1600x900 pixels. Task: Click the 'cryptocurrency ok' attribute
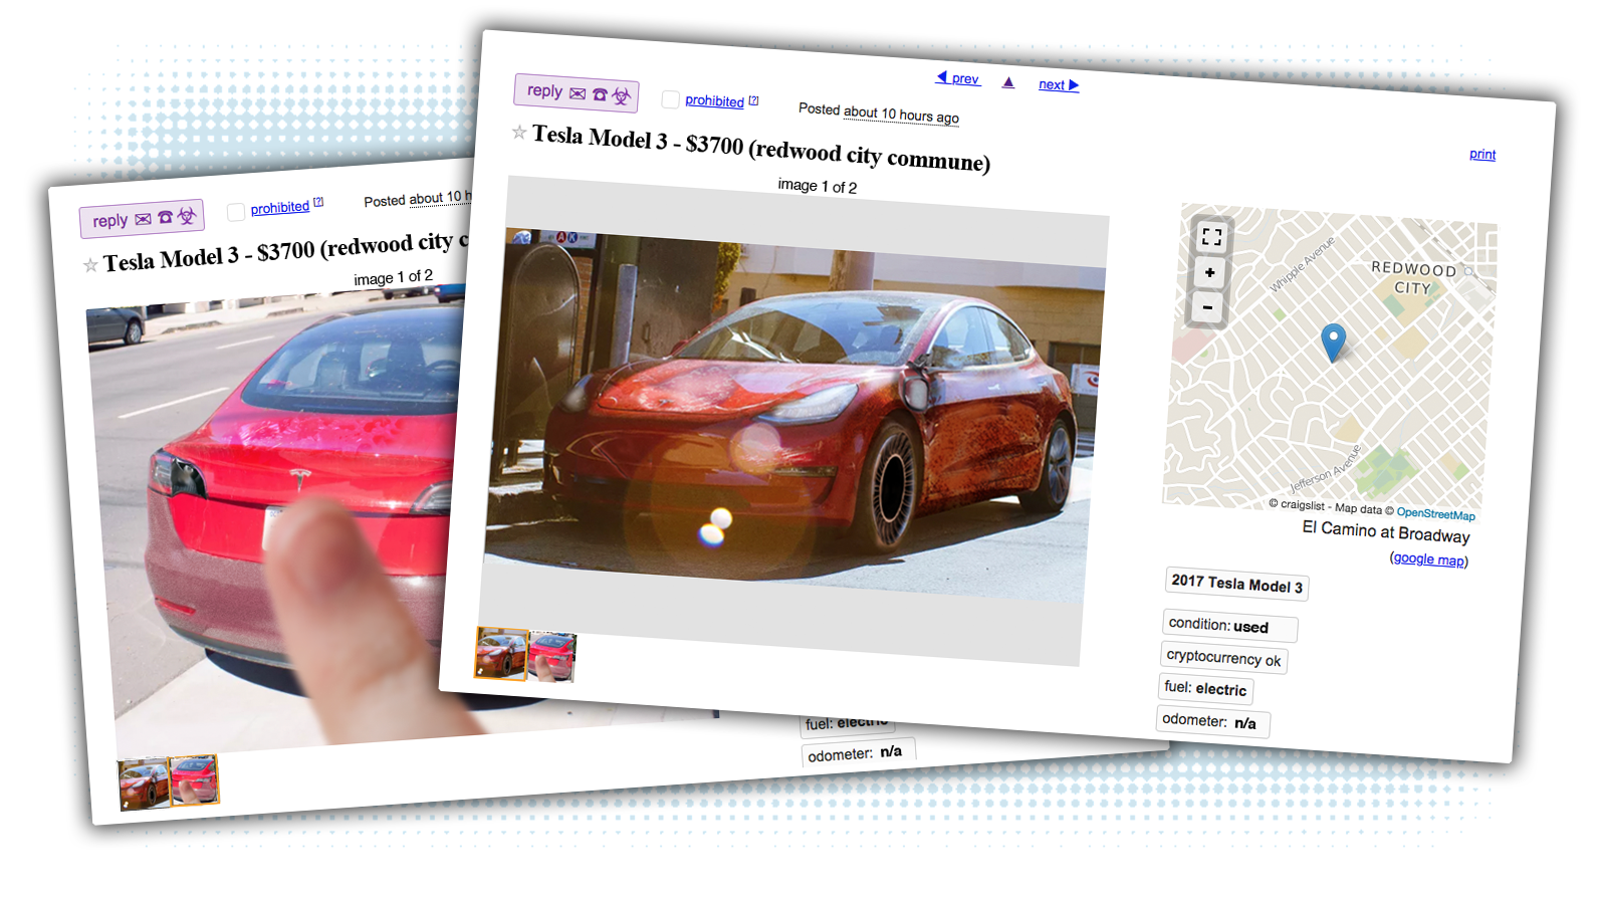click(1224, 658)
